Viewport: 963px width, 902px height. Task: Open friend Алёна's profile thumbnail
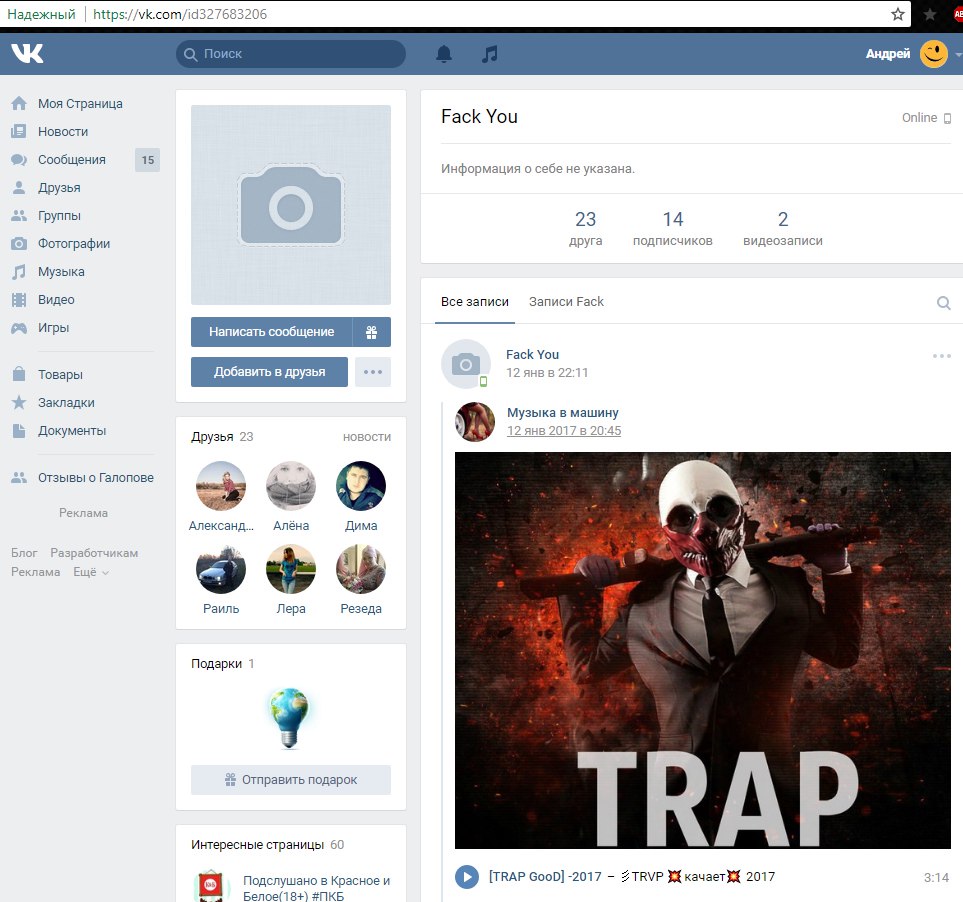[x=291, y=486]
